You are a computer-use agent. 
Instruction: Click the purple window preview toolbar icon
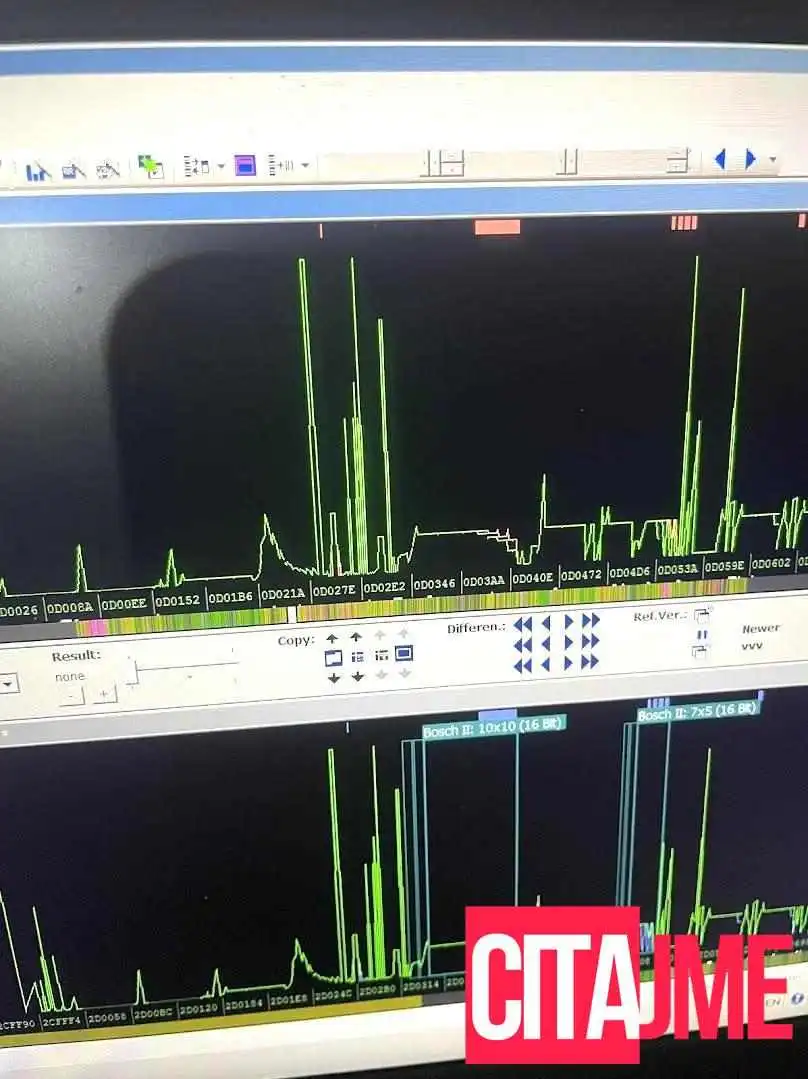coord(245,165)
